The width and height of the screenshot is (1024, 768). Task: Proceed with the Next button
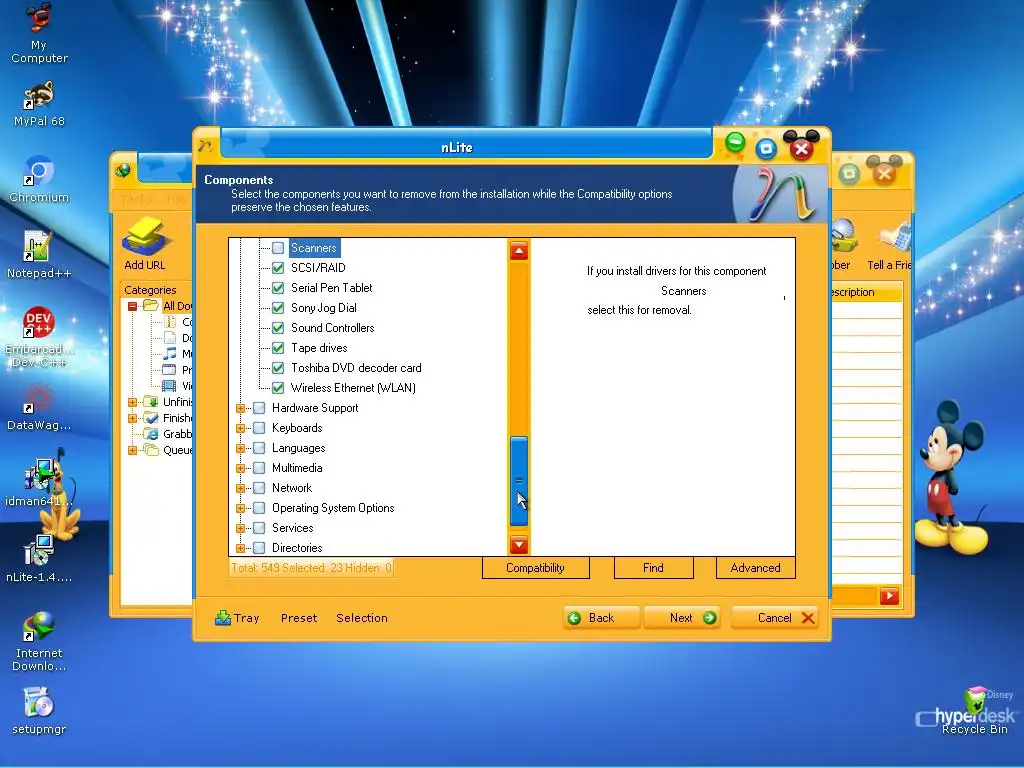click(682, 618)
